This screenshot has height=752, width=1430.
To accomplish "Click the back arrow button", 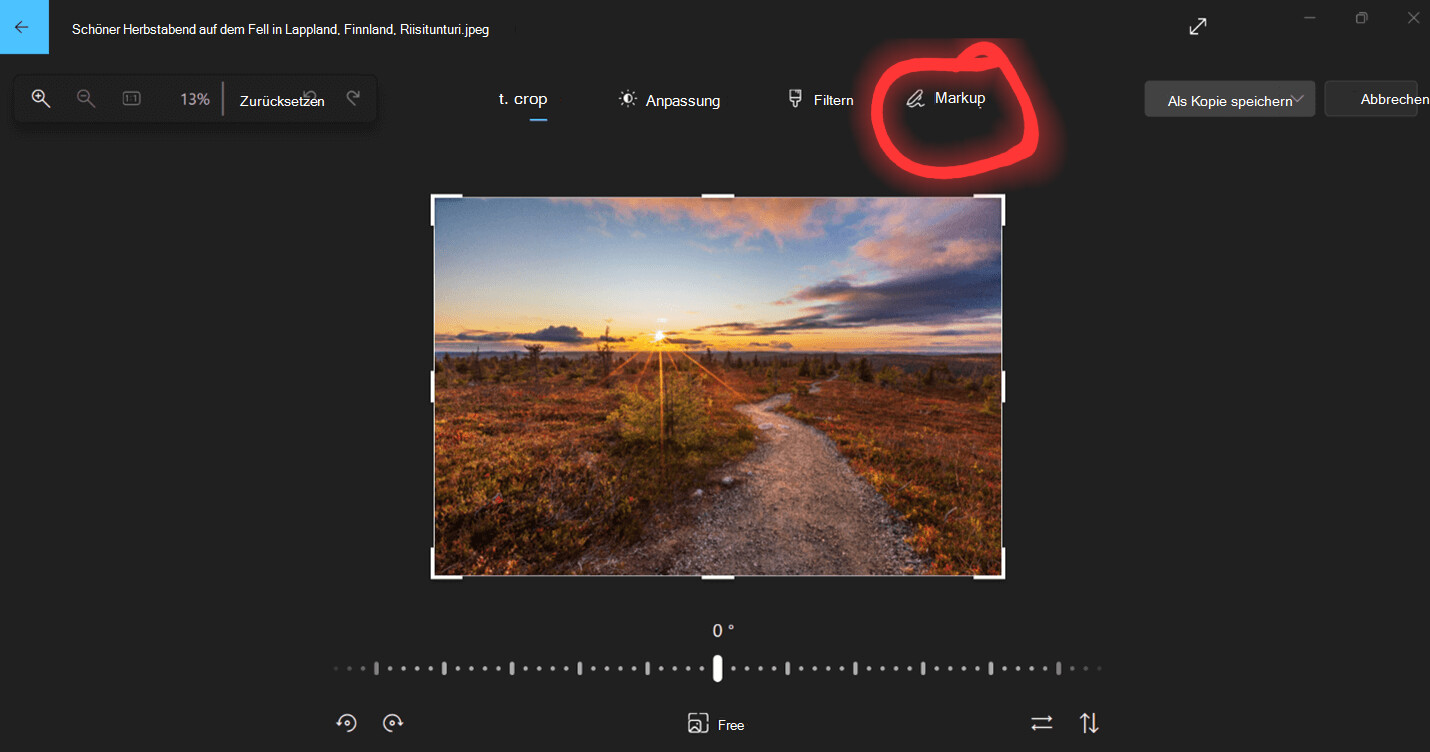I will click(22, 27).
